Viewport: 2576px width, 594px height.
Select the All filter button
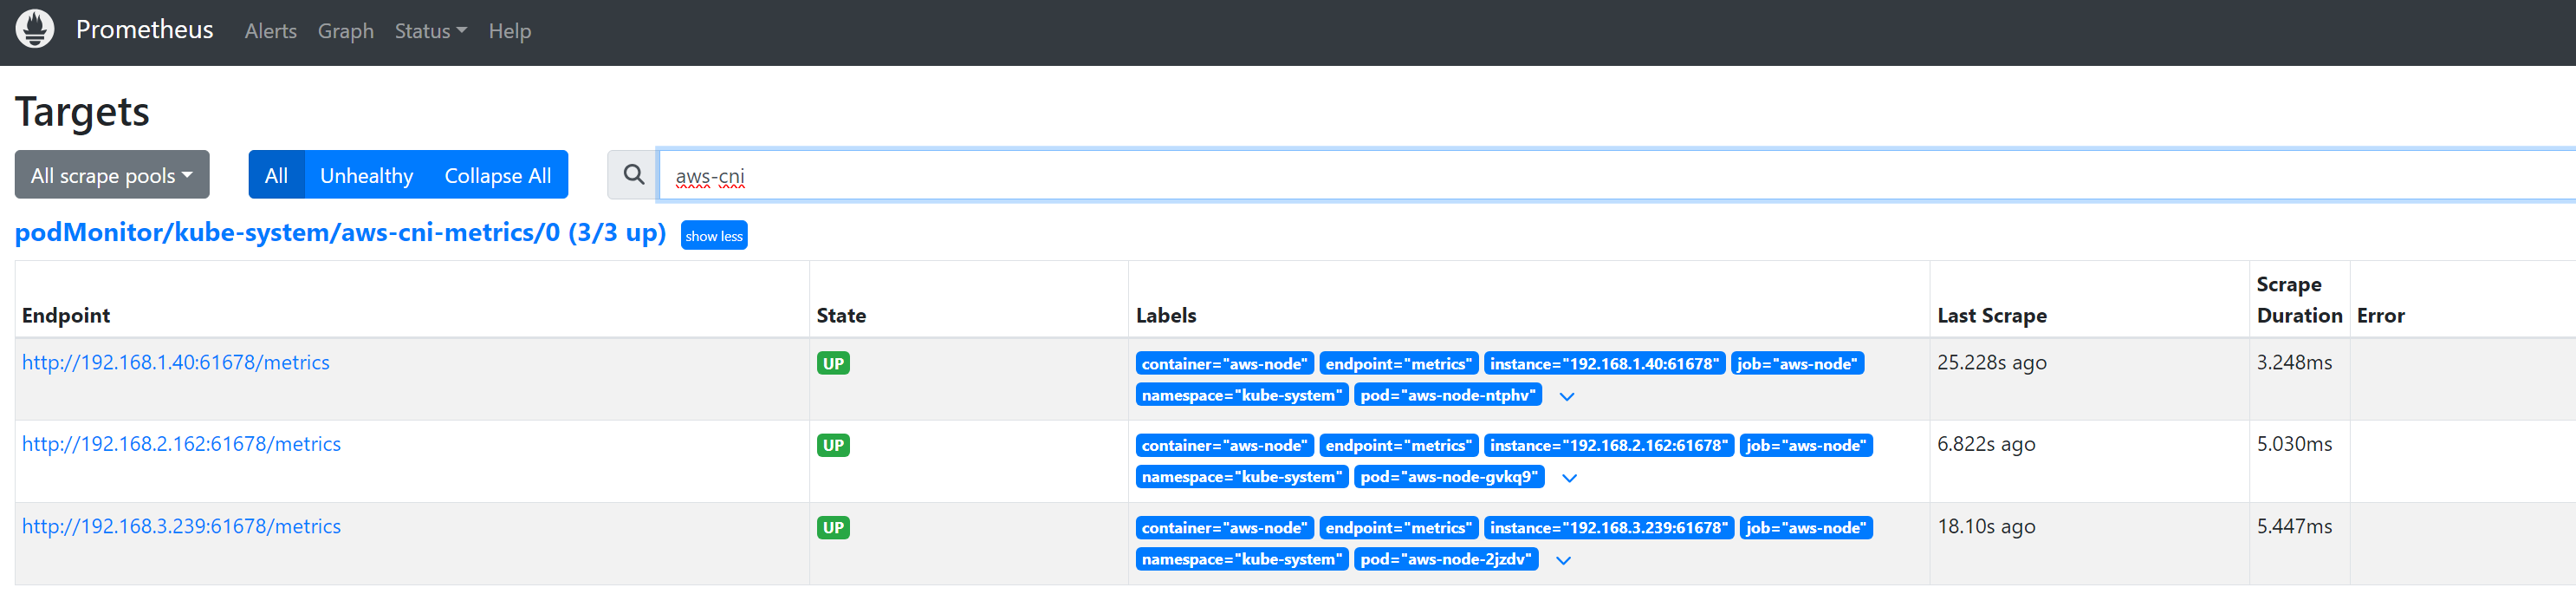tap(276, 175)
